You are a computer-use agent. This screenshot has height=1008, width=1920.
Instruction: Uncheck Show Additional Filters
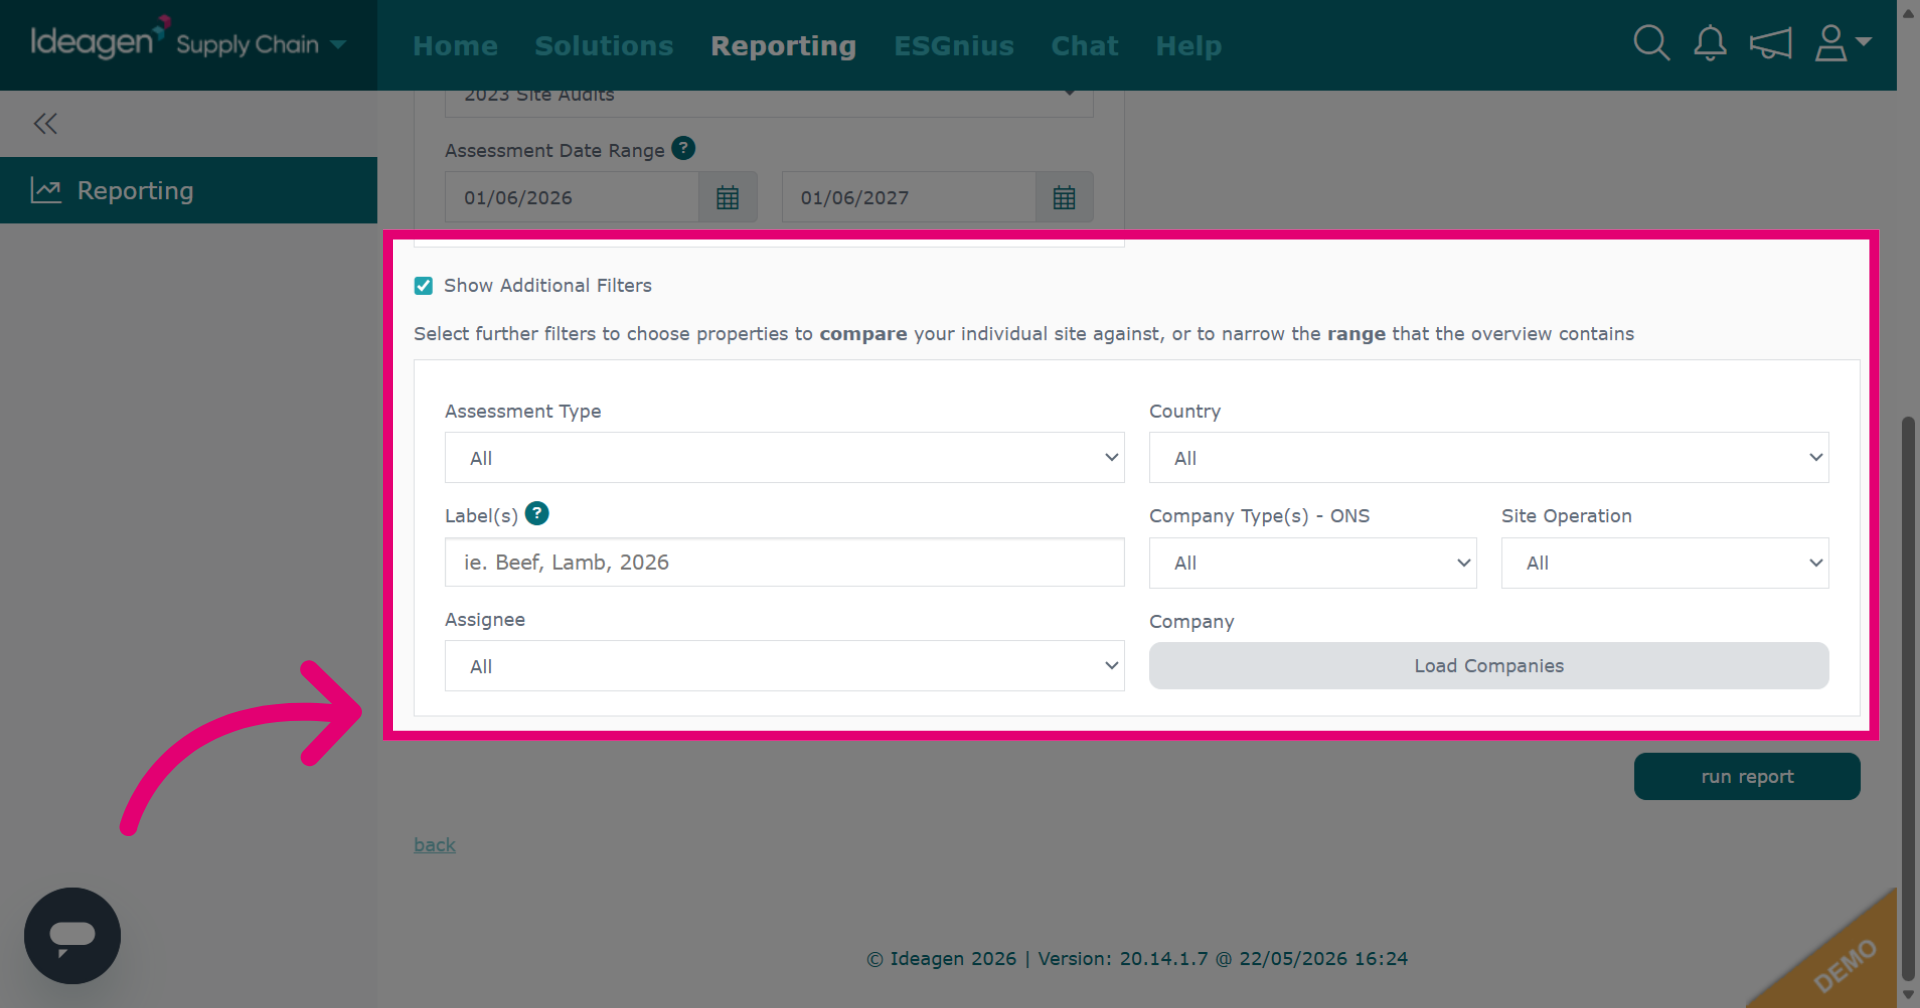[x=424, y=286]
